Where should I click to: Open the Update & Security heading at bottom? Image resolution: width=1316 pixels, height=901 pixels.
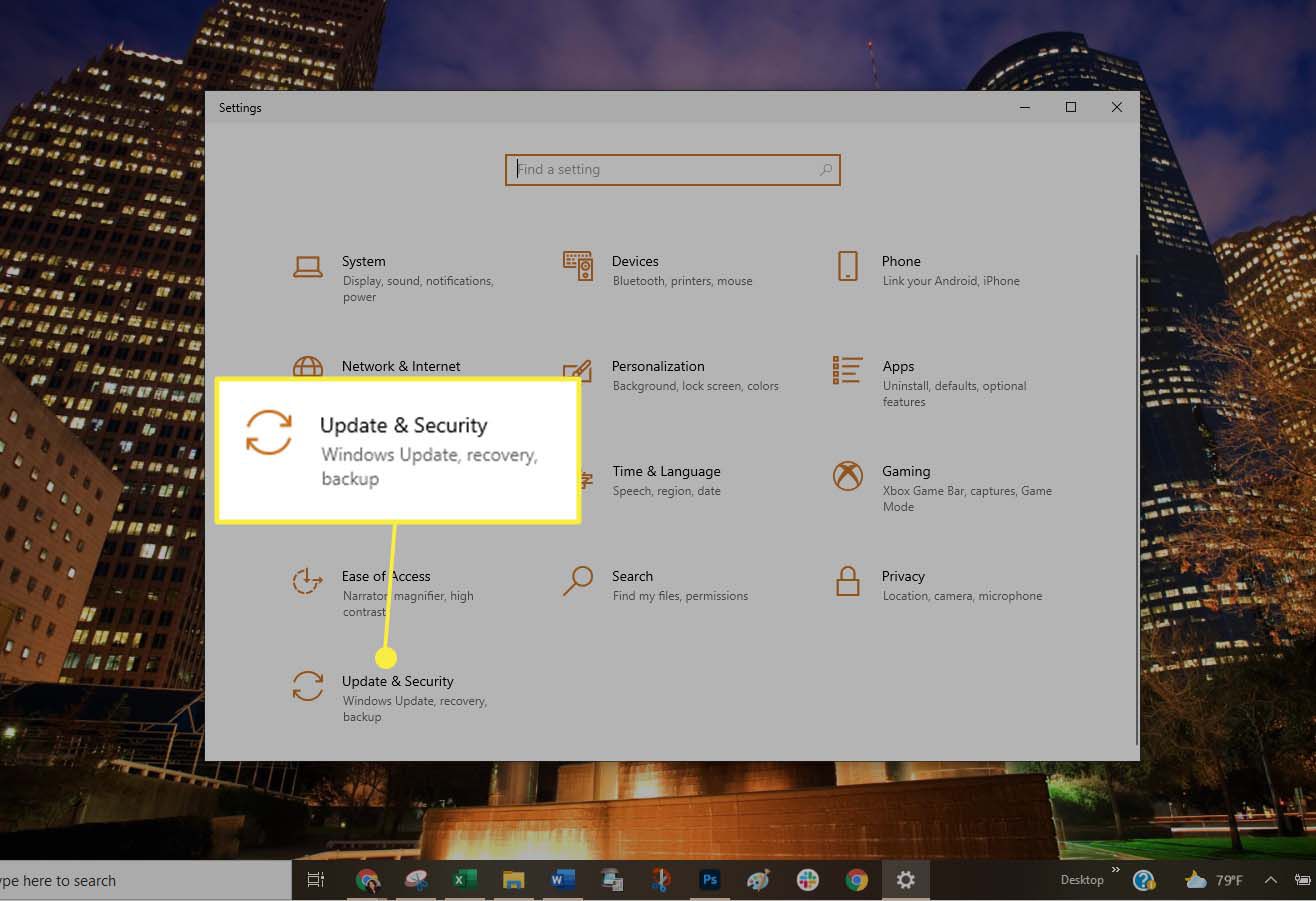click(398, 681)
